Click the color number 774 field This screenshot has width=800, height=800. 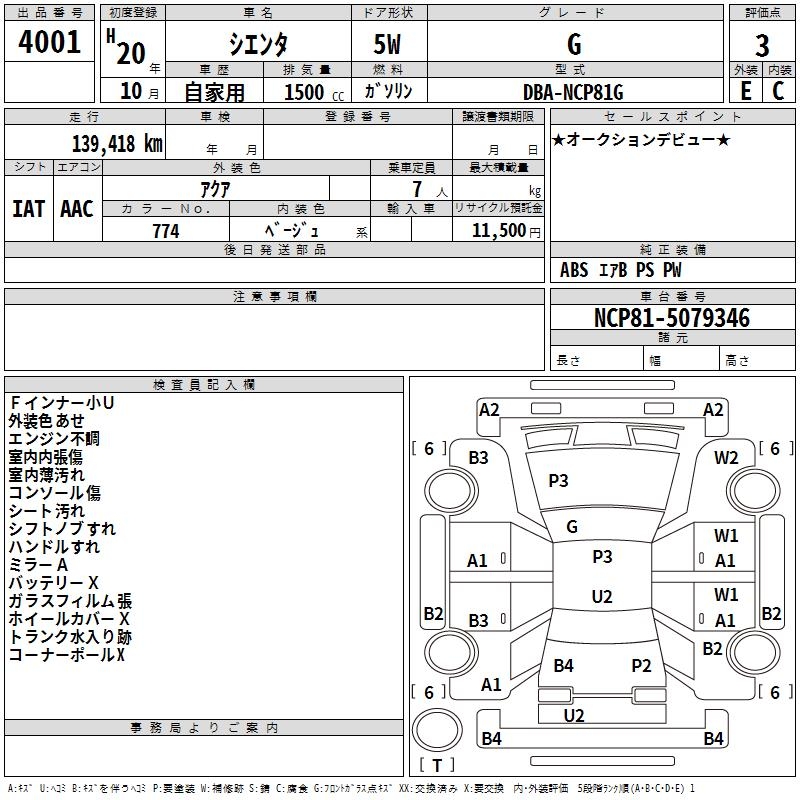click(x=166, y=230)
